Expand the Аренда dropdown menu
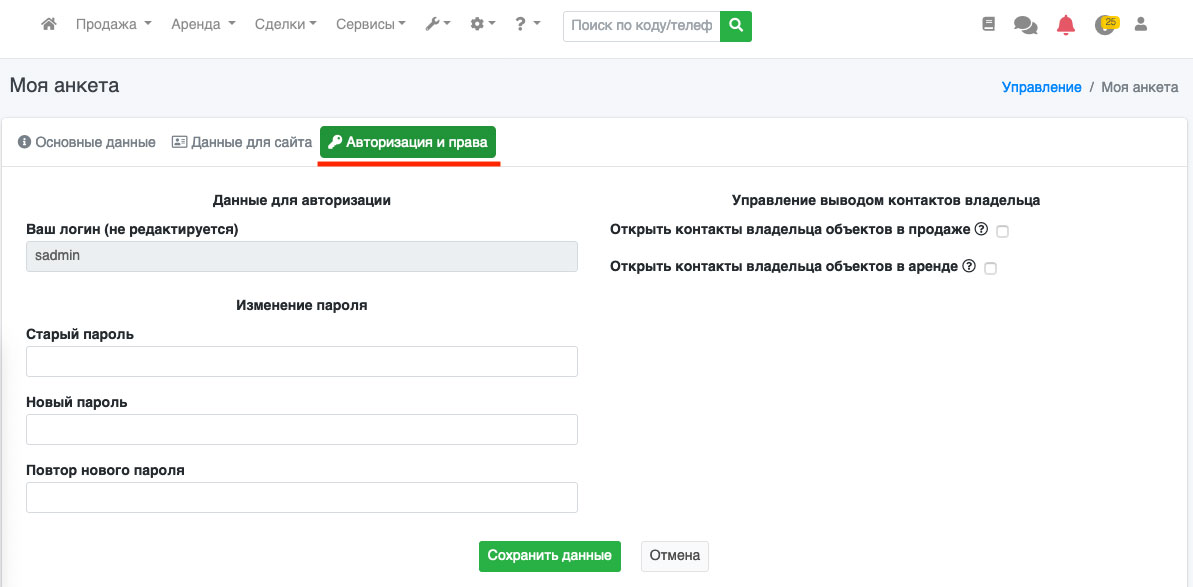The width and height of the screenshot is (1193, 587). [203, 25]
